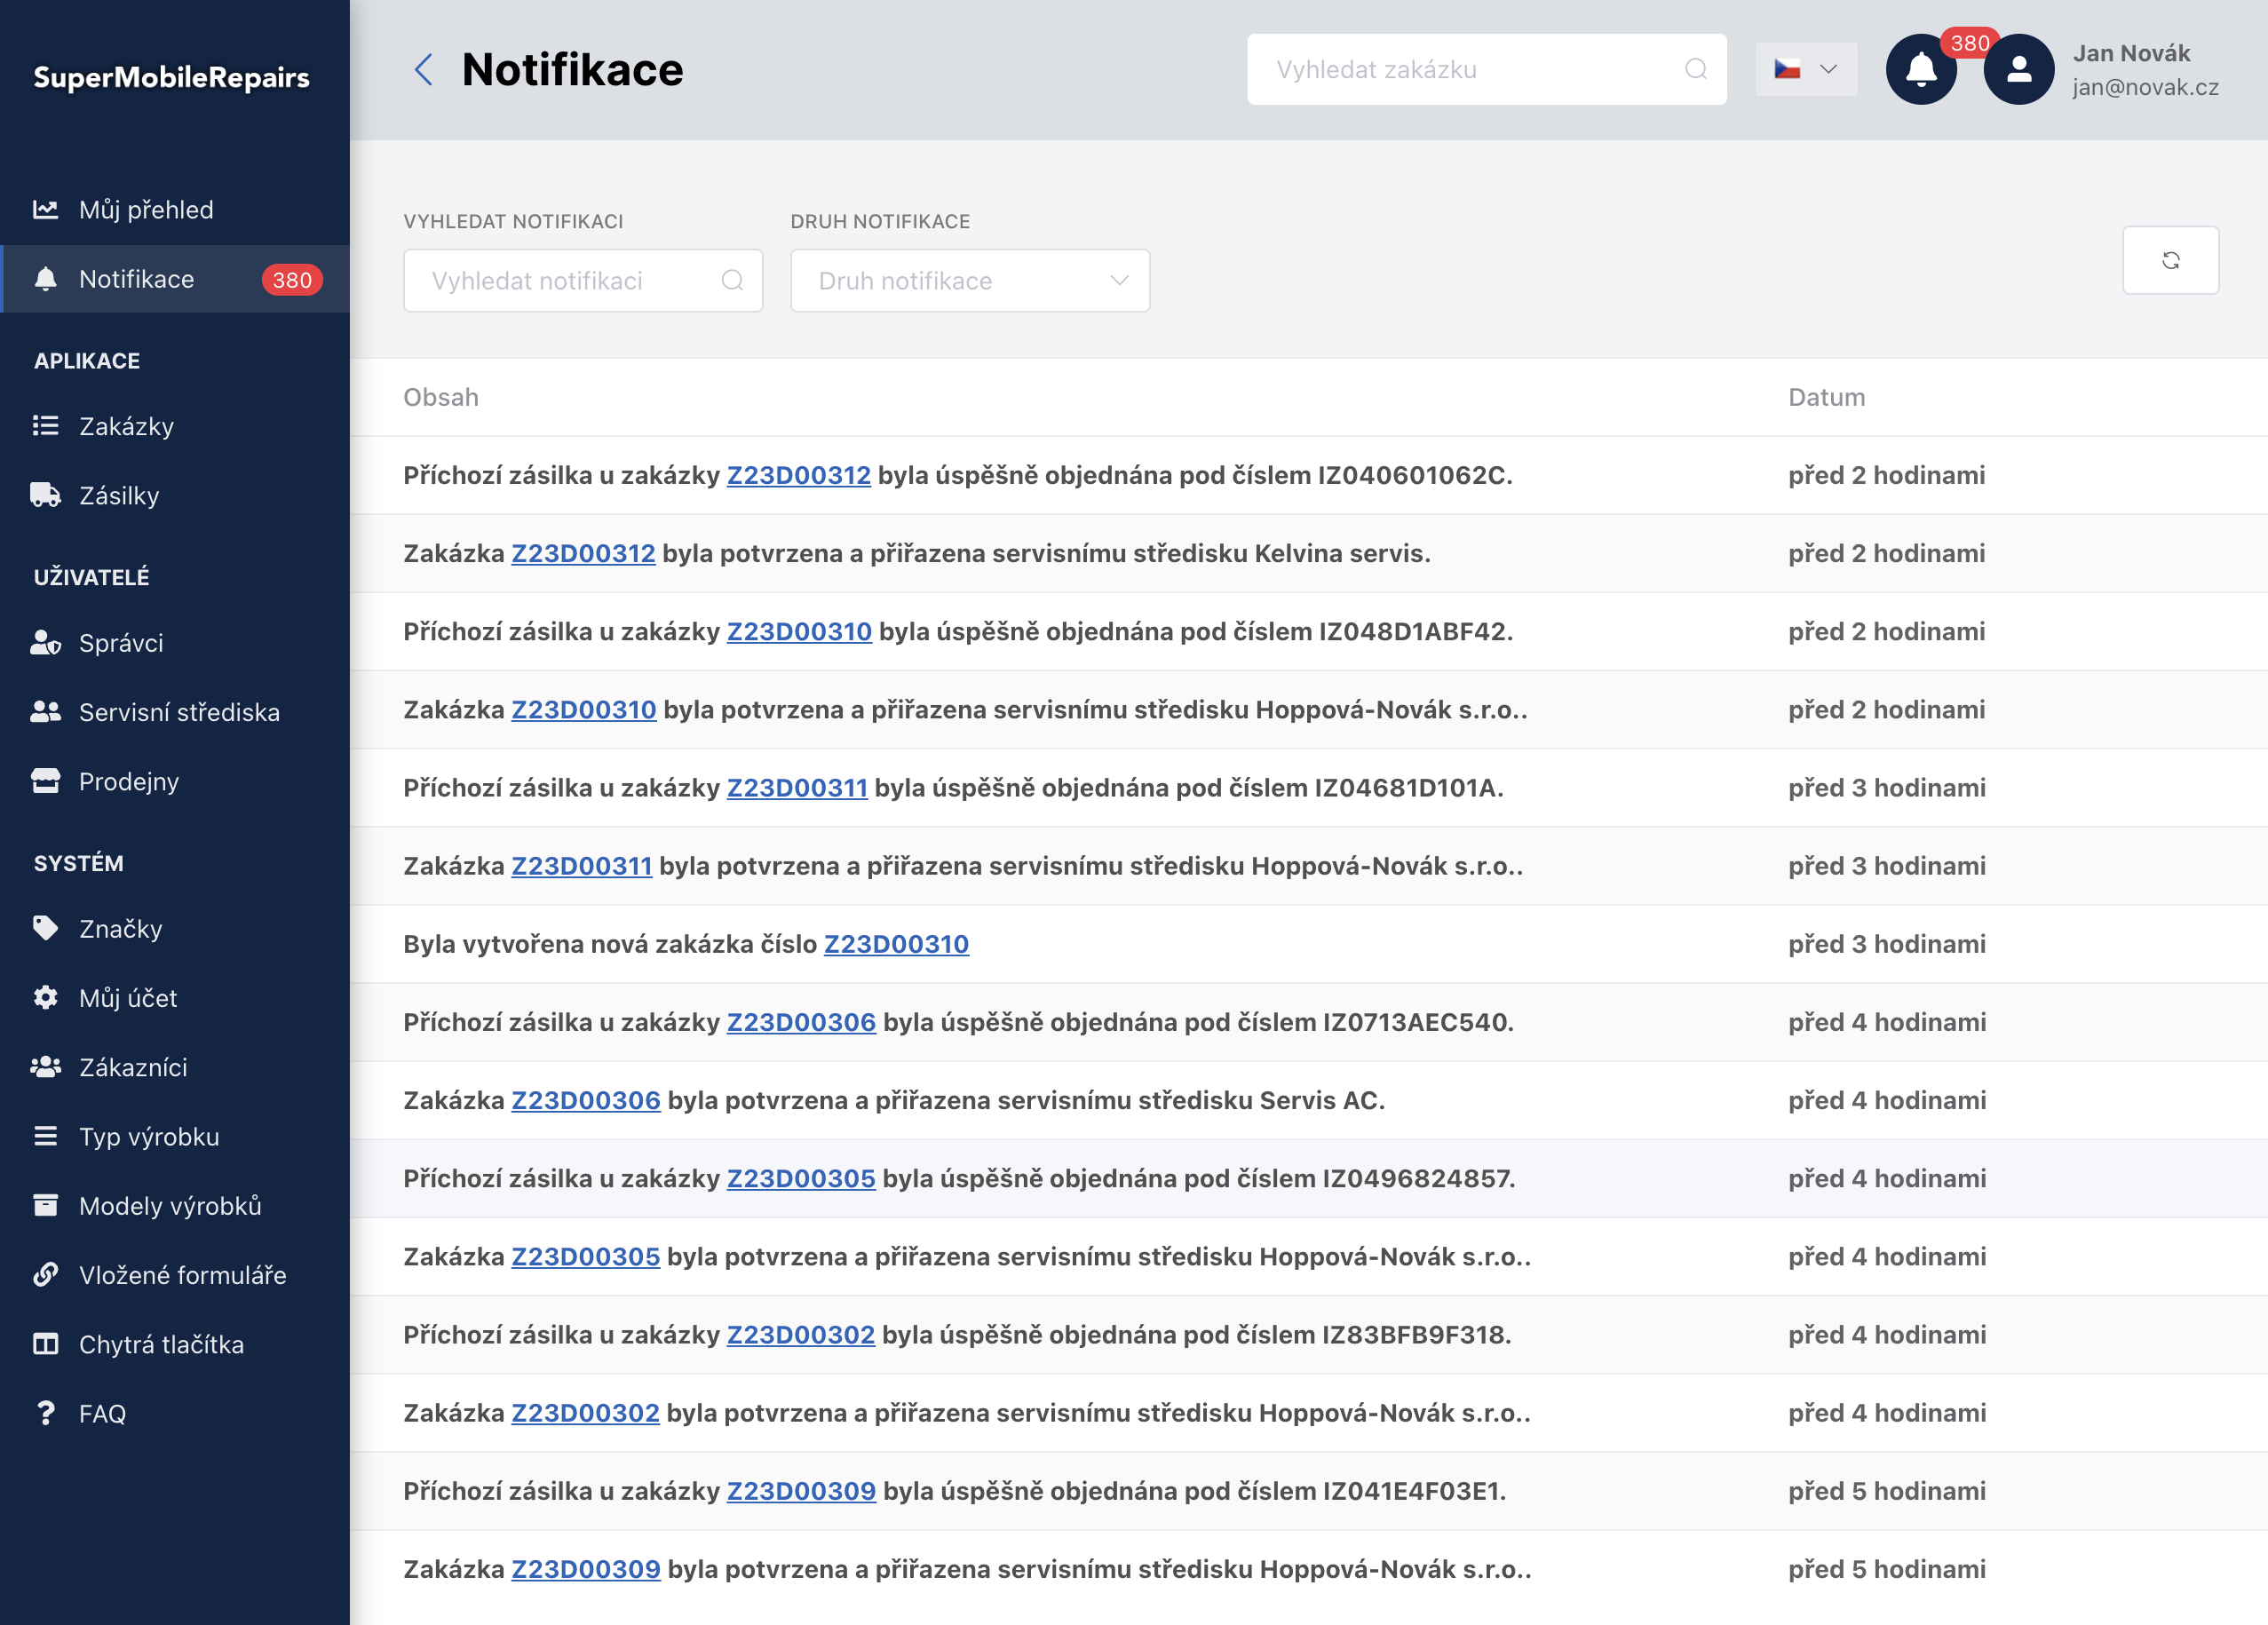Click the hamburger icon beside Typ výrobku
2268x1625 pixels.
click(45, 1136)
